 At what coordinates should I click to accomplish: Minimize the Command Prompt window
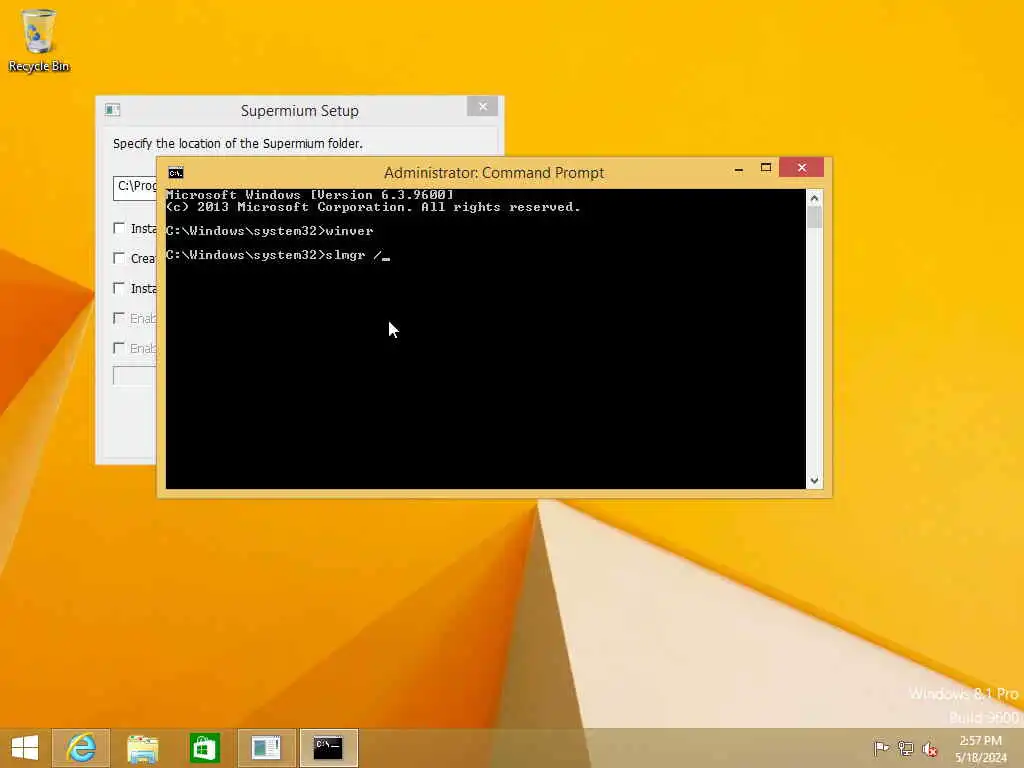pyautogui.click(x=739, y=168)
